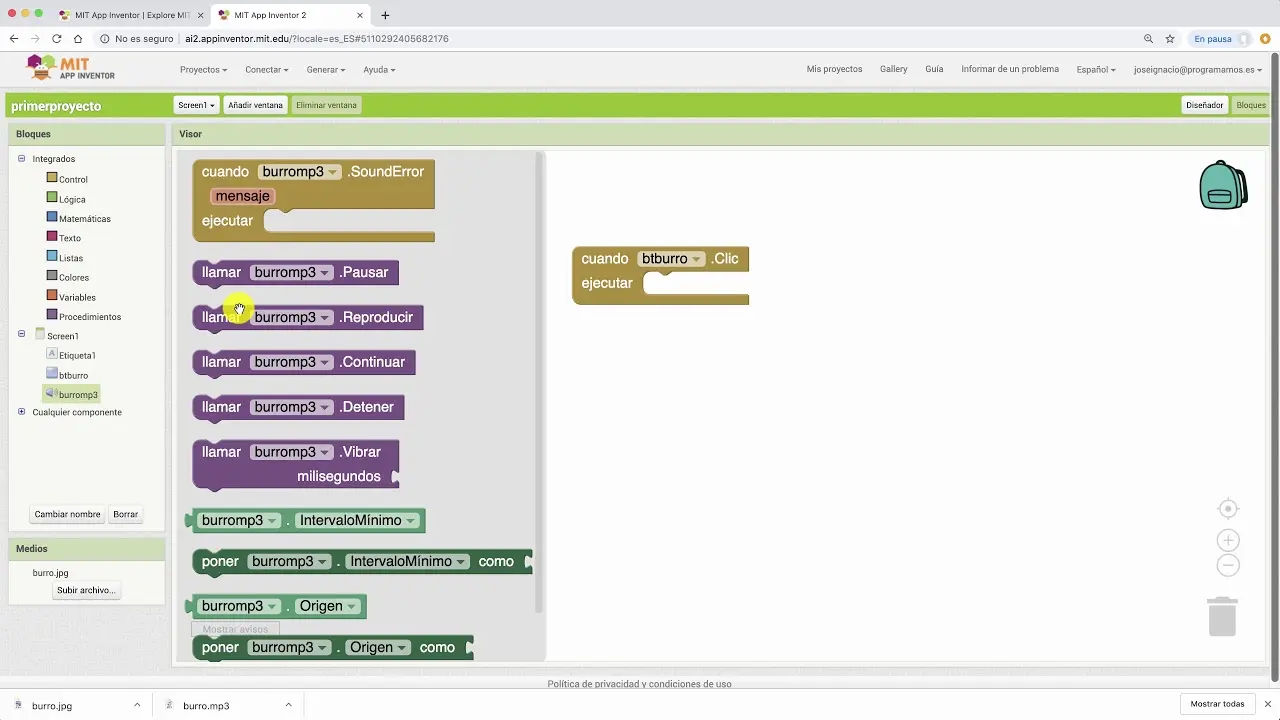This screenshot has width=1280, height=720.
Task: Click the btburro button component icon
Action: tap(52, 374)
